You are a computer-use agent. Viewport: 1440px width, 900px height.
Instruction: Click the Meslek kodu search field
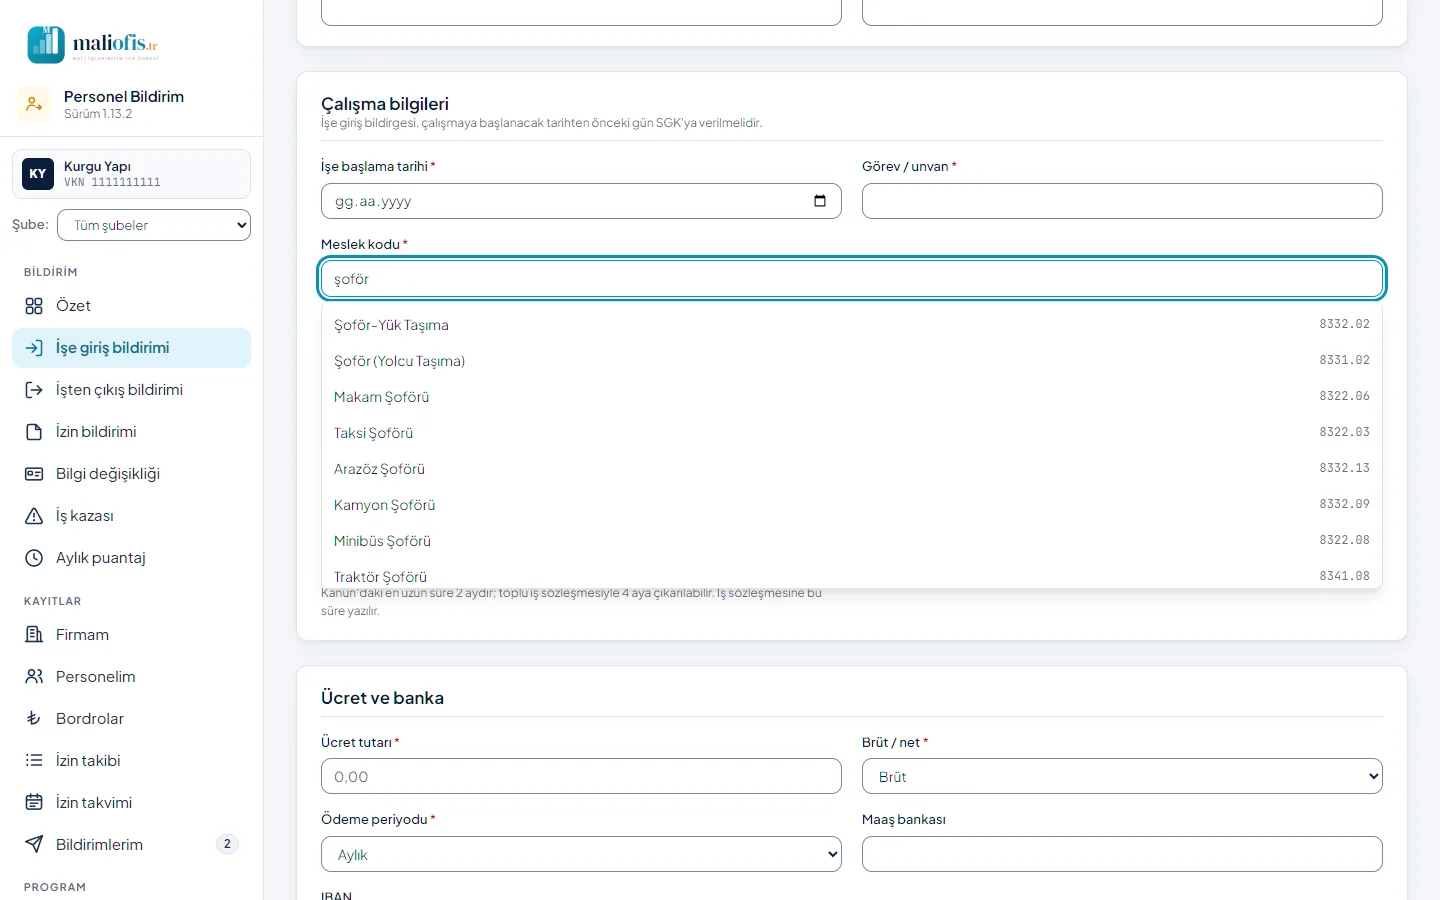point(852,279)
